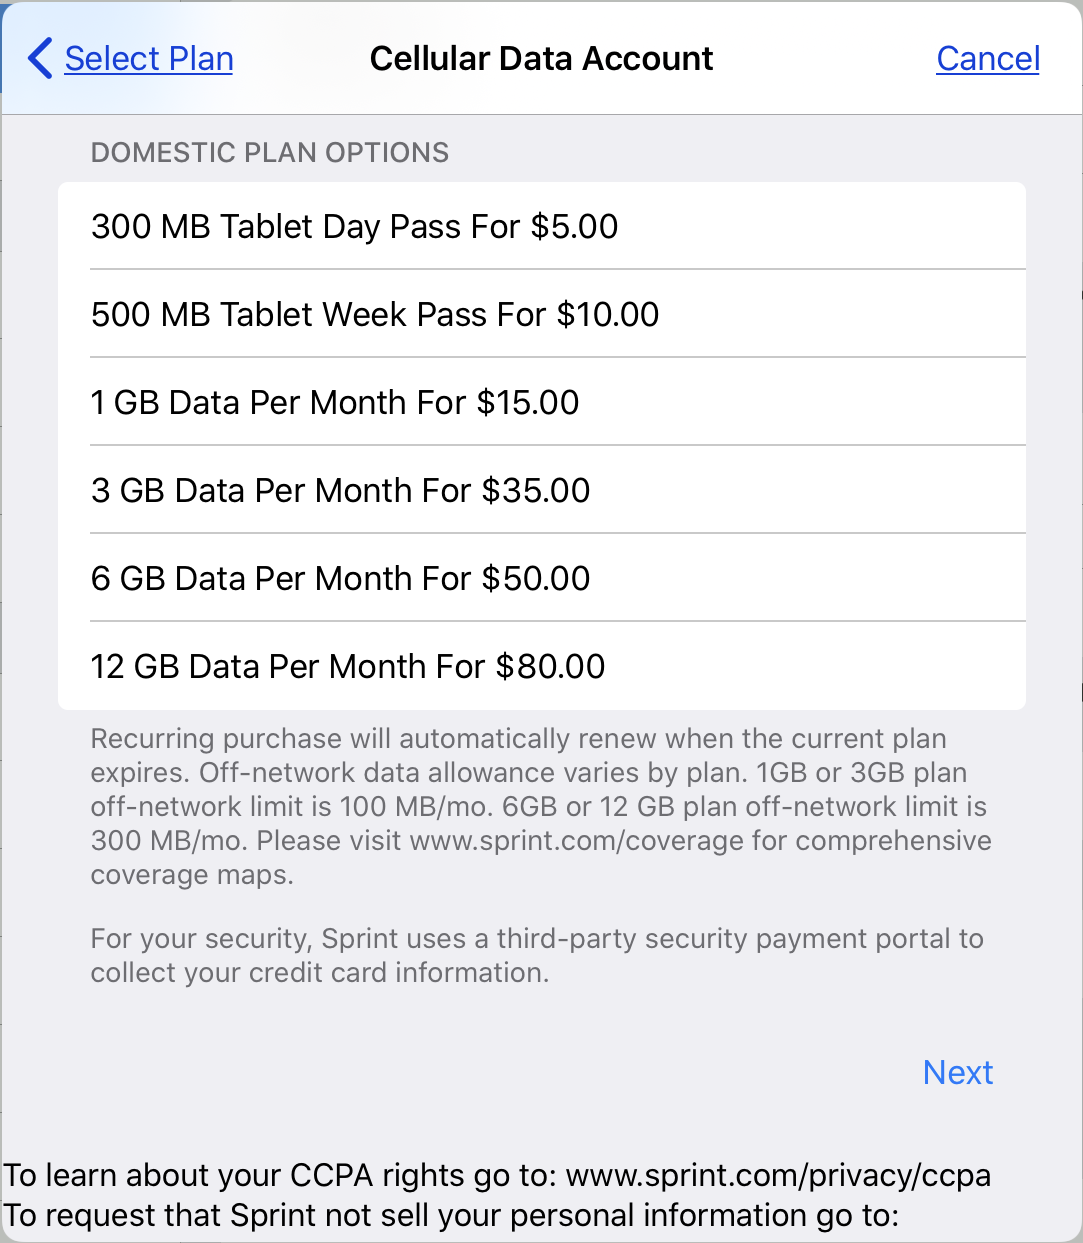Select 3 GB Data Per Month for $35.00
The image size is (1083, 1243).
(340, 491)
